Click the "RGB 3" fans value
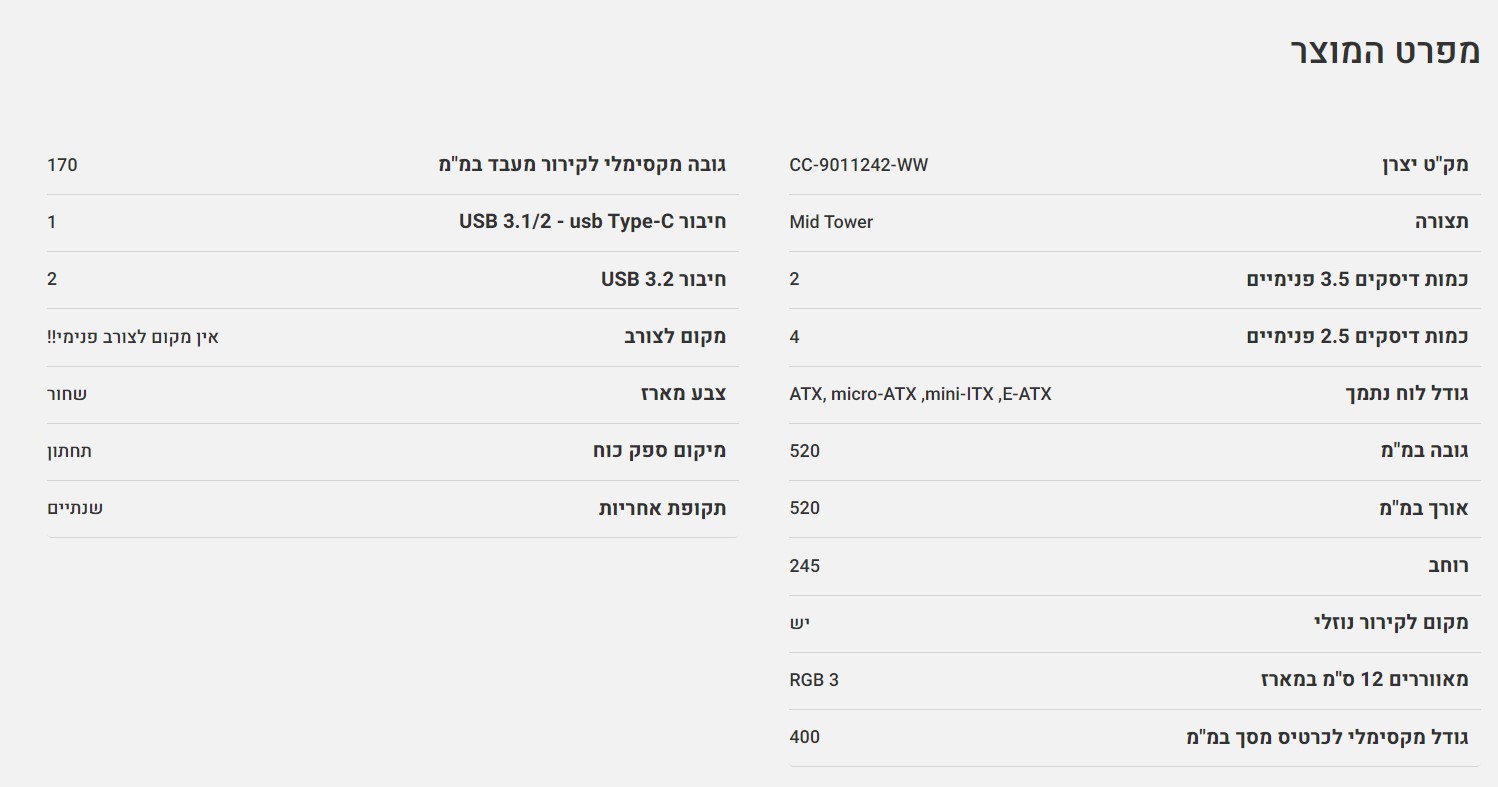 pos(814,680)
